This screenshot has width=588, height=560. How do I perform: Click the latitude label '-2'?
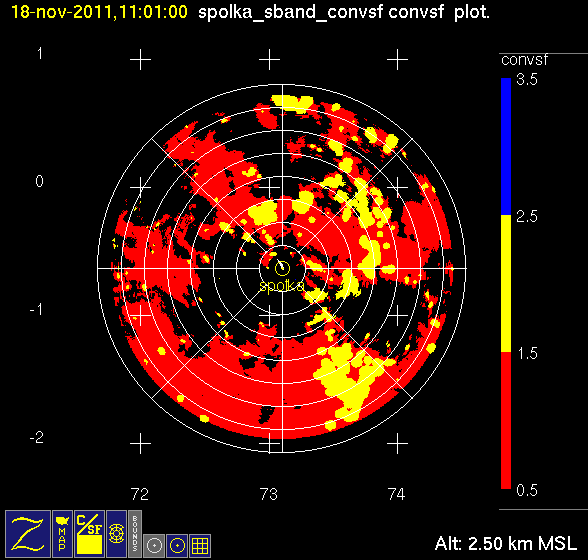36,437
